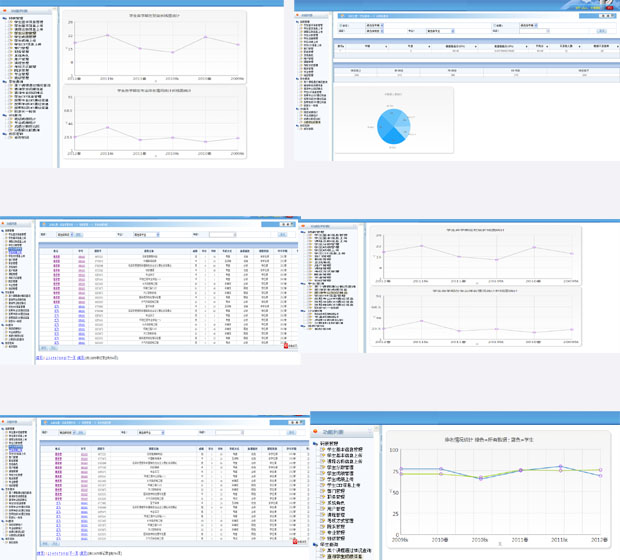Click folder icon beside 课程管理, blue-green chart window
This screenshot has height=560, width=620.
(322, 515)
